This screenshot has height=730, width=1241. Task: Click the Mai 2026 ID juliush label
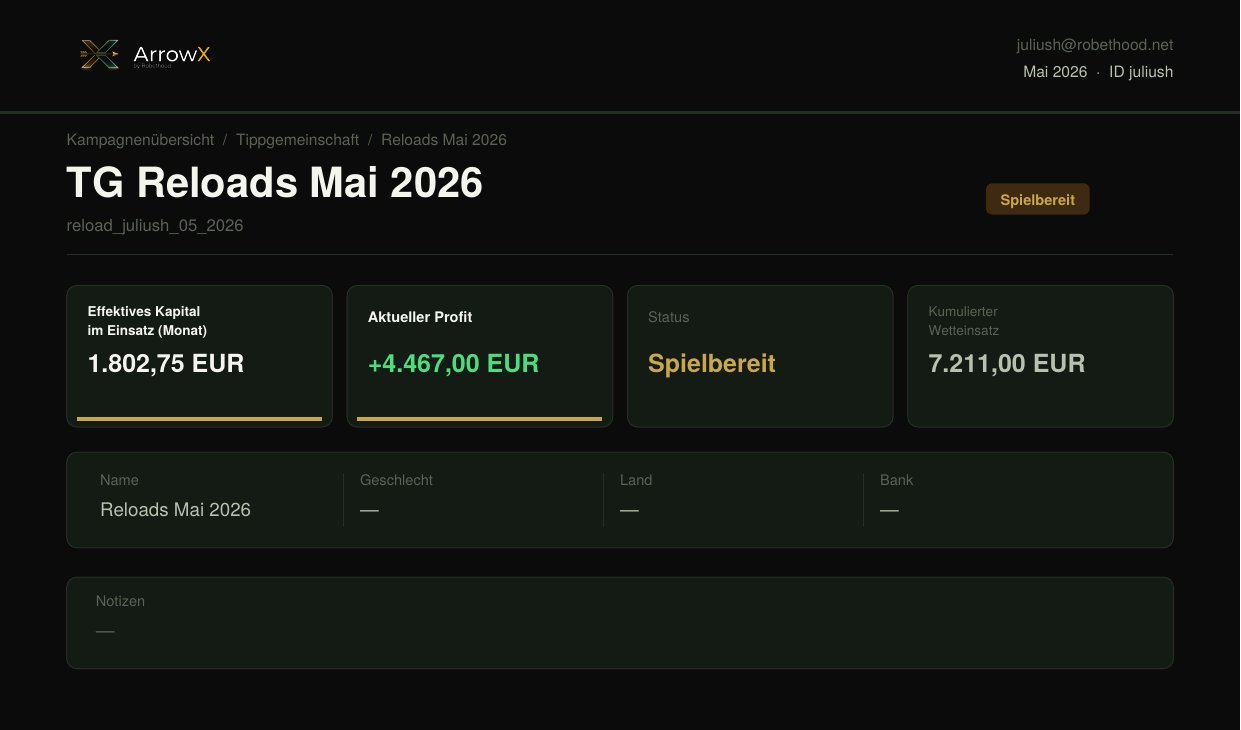1098,72
